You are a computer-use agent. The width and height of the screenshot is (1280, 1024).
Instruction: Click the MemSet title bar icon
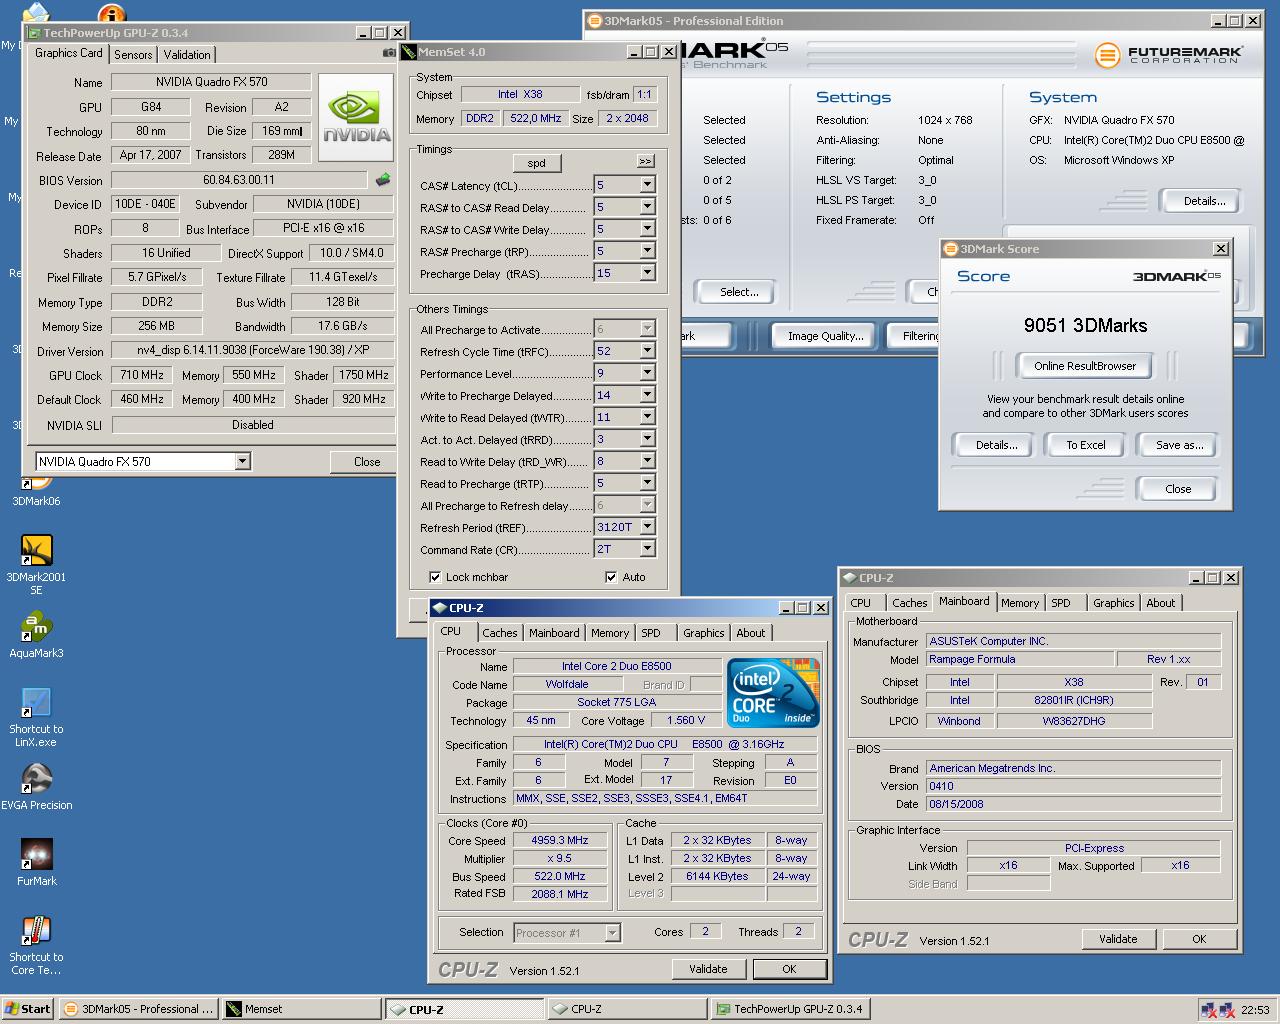[409, 52]
